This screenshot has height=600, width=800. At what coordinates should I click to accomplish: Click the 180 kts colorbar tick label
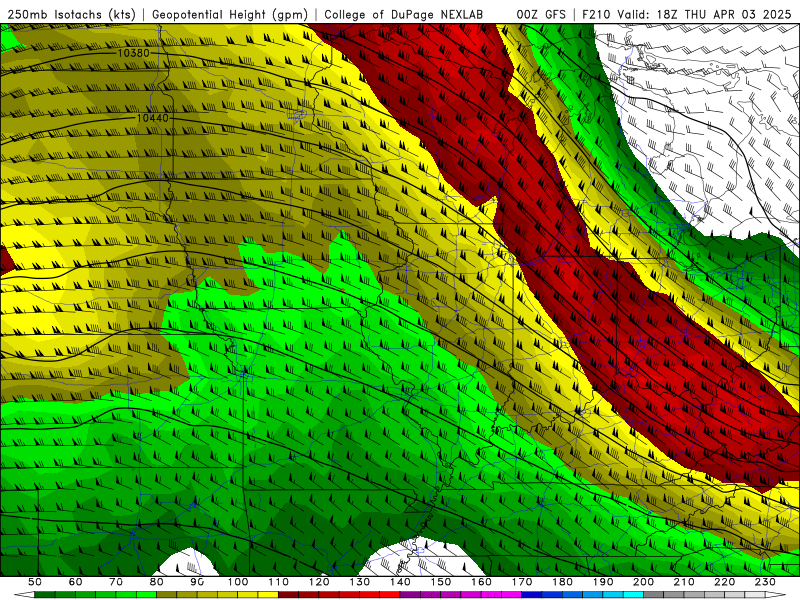(562, 582)
